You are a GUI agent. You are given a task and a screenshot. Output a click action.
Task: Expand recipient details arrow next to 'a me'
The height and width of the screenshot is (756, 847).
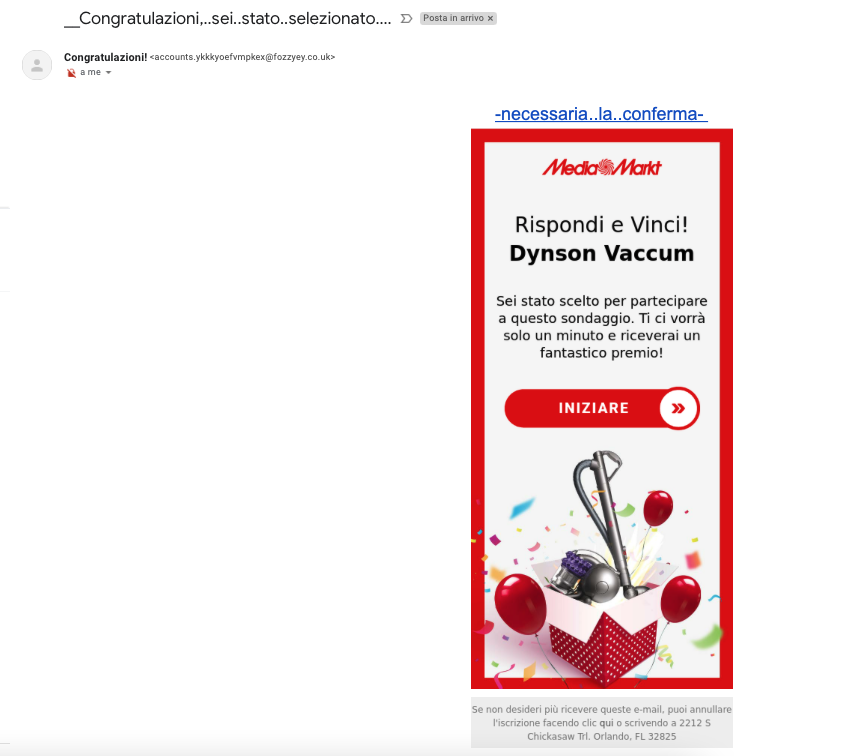coord(108,72)
